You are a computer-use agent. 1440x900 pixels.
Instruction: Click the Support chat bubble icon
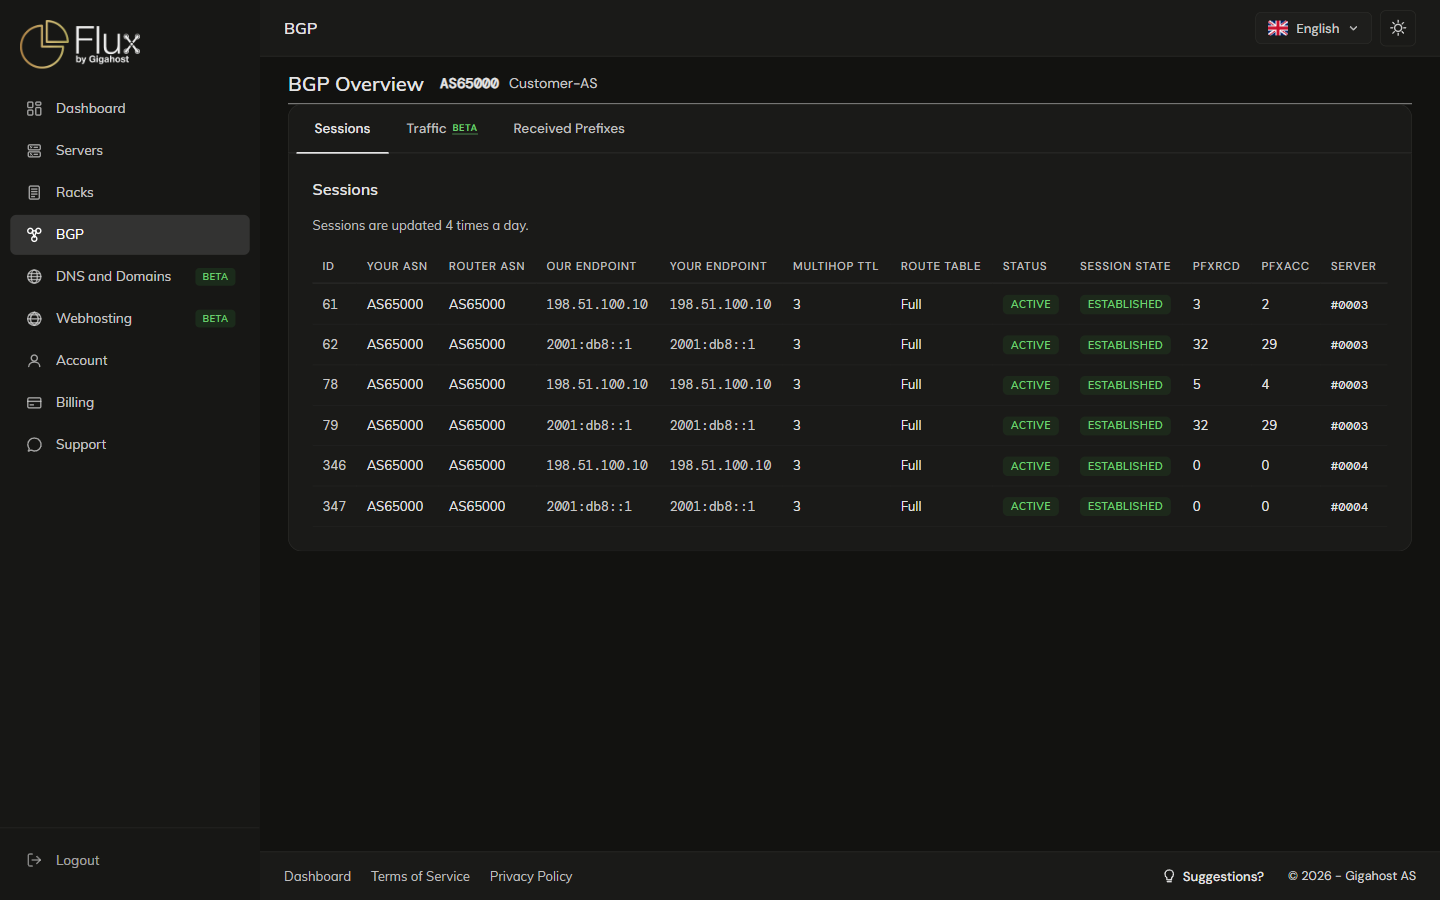(34, 444)
